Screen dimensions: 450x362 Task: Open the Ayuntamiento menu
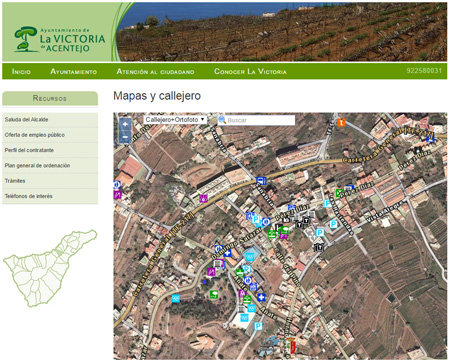tap(74, 71)
